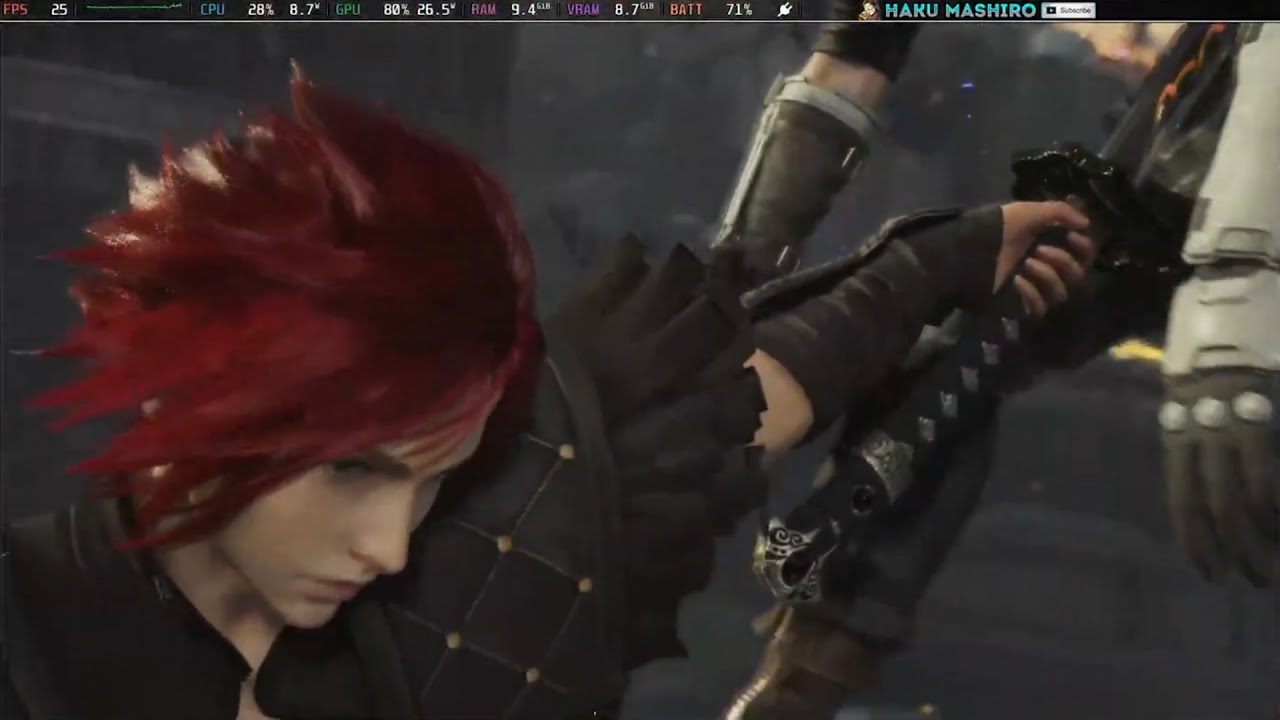Viewport: 1280px width, 720px height.
Task: Click the RAM usage value "9.4"
Action: [523, 10]
